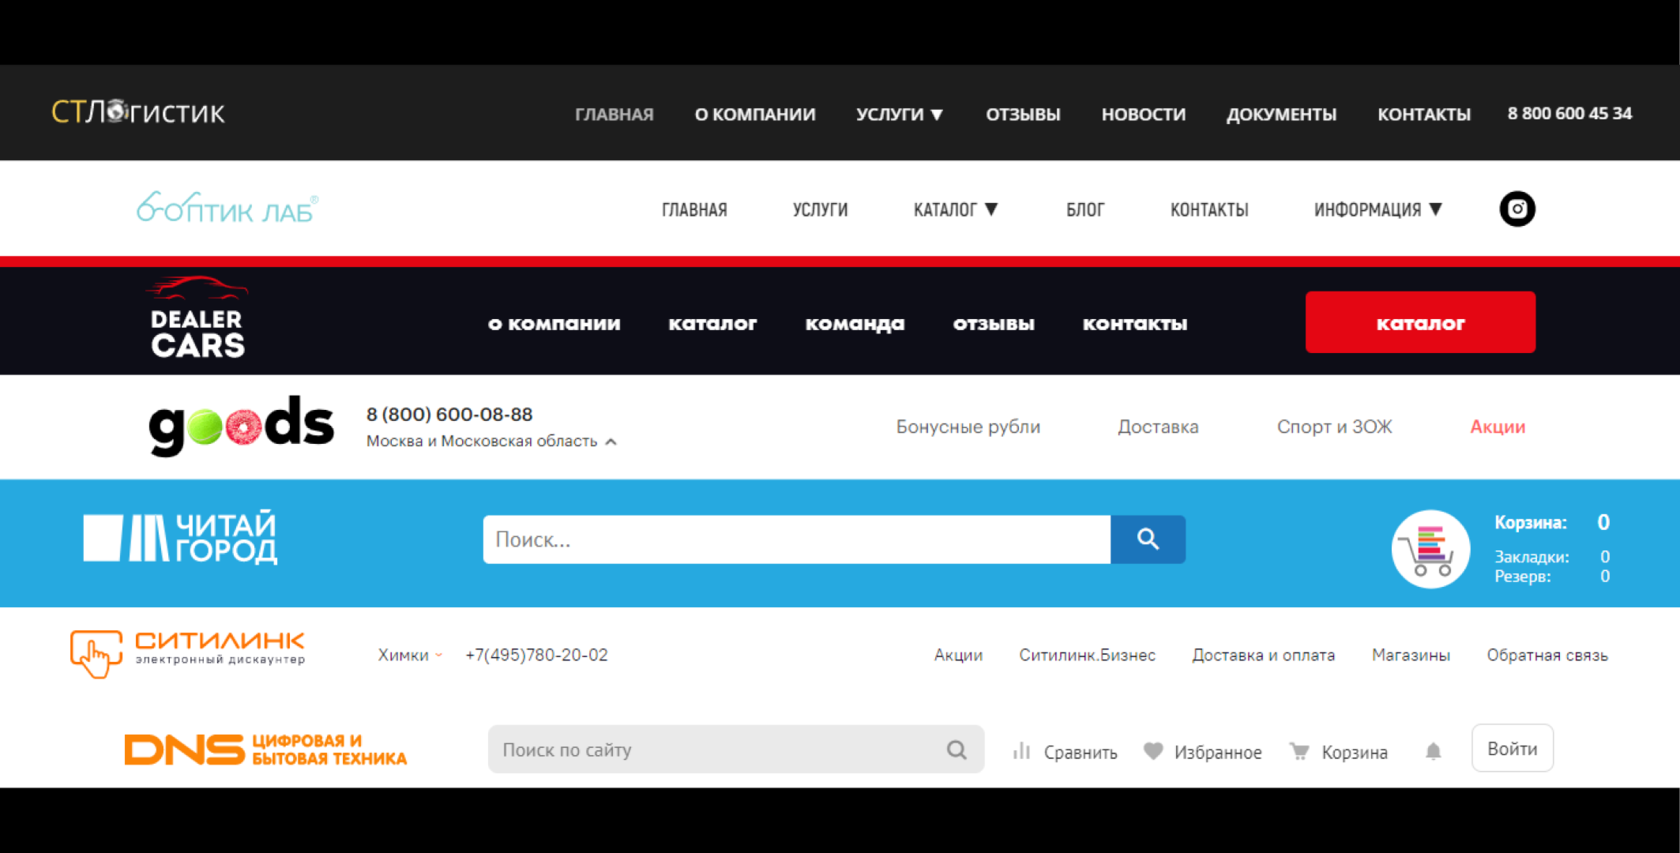
Task: Click the Войти button
Action: [1512, 748]
